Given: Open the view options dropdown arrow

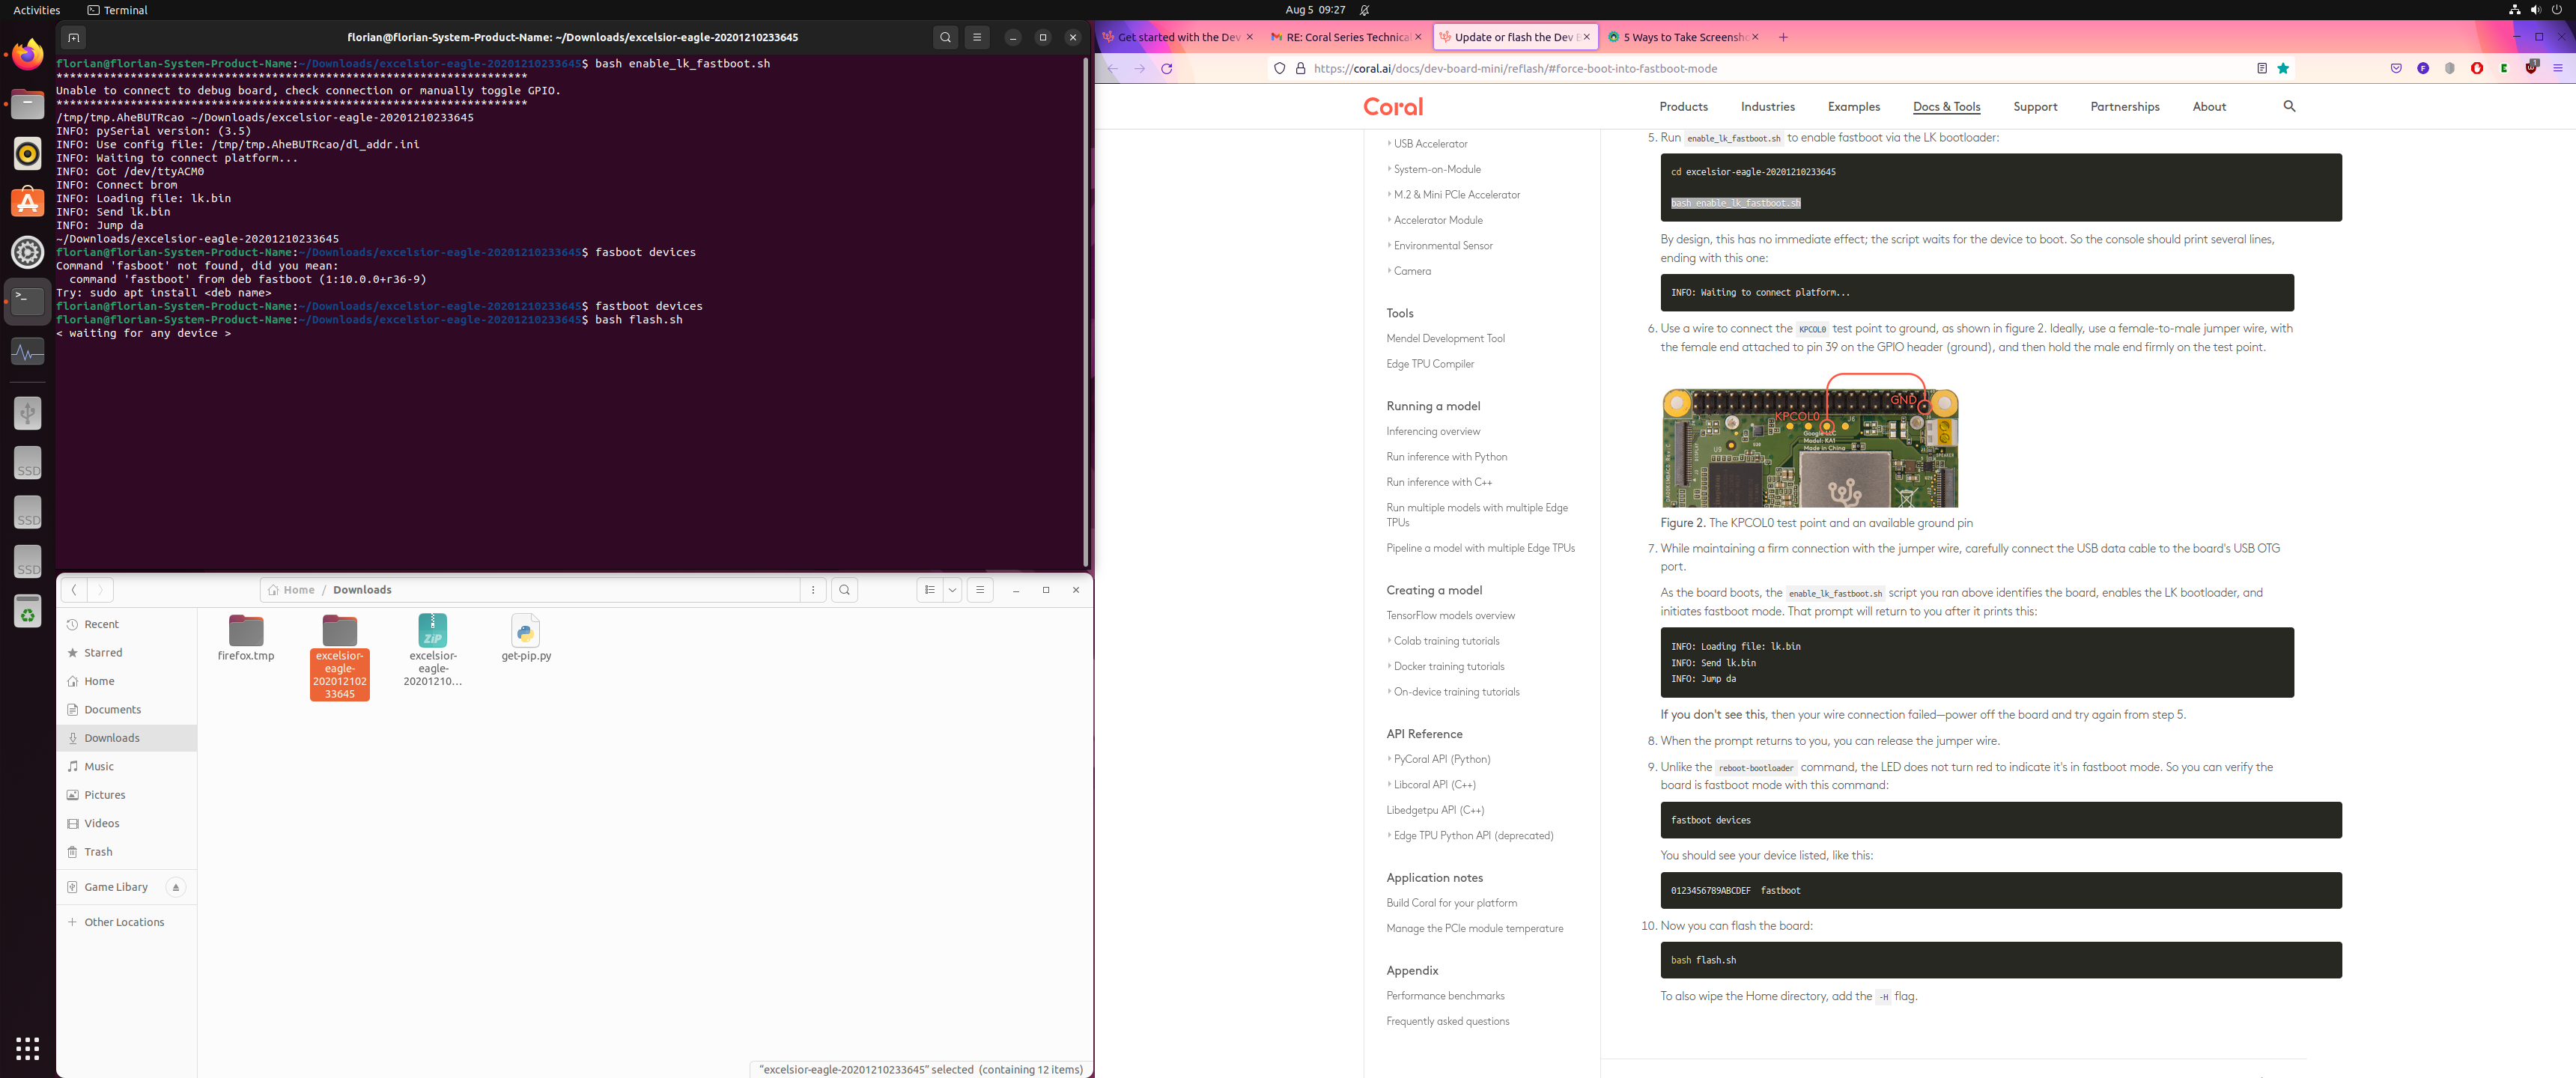Looking at the screenshot, I should (952, 590).
